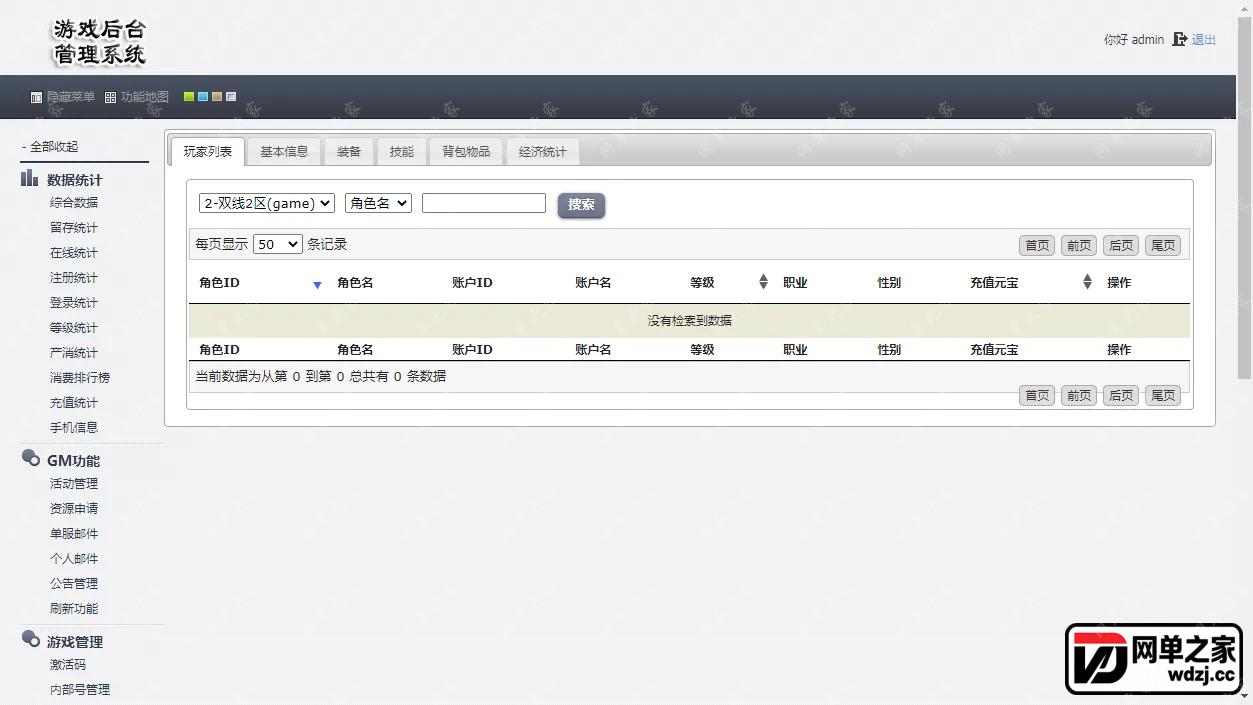Open 内部号管理 in the sidebar

[x=80, y=689]
